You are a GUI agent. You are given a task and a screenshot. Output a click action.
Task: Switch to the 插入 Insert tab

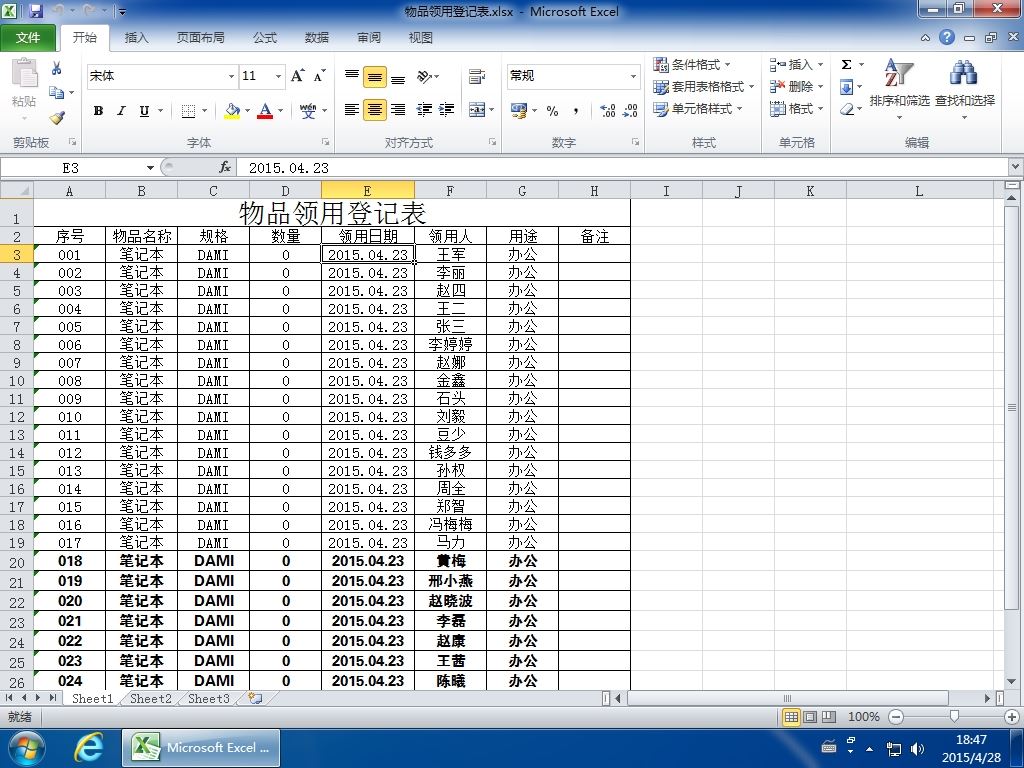pyautogui.click(x=136, y=38)
